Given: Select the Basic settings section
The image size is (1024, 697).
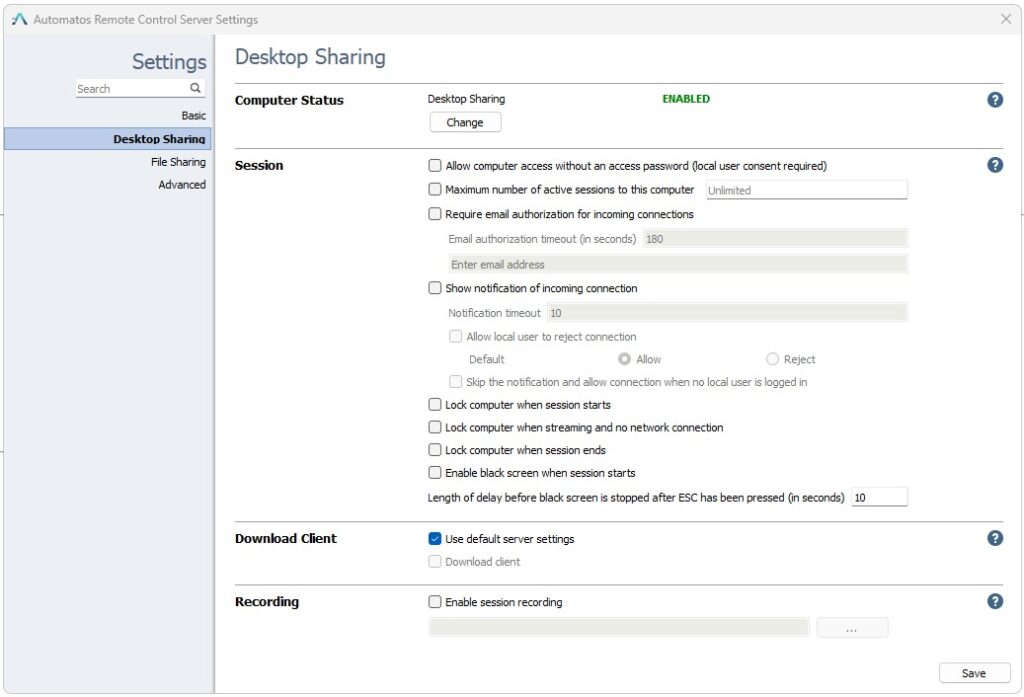Looking at the screenshot, I should tap(193, 115).
